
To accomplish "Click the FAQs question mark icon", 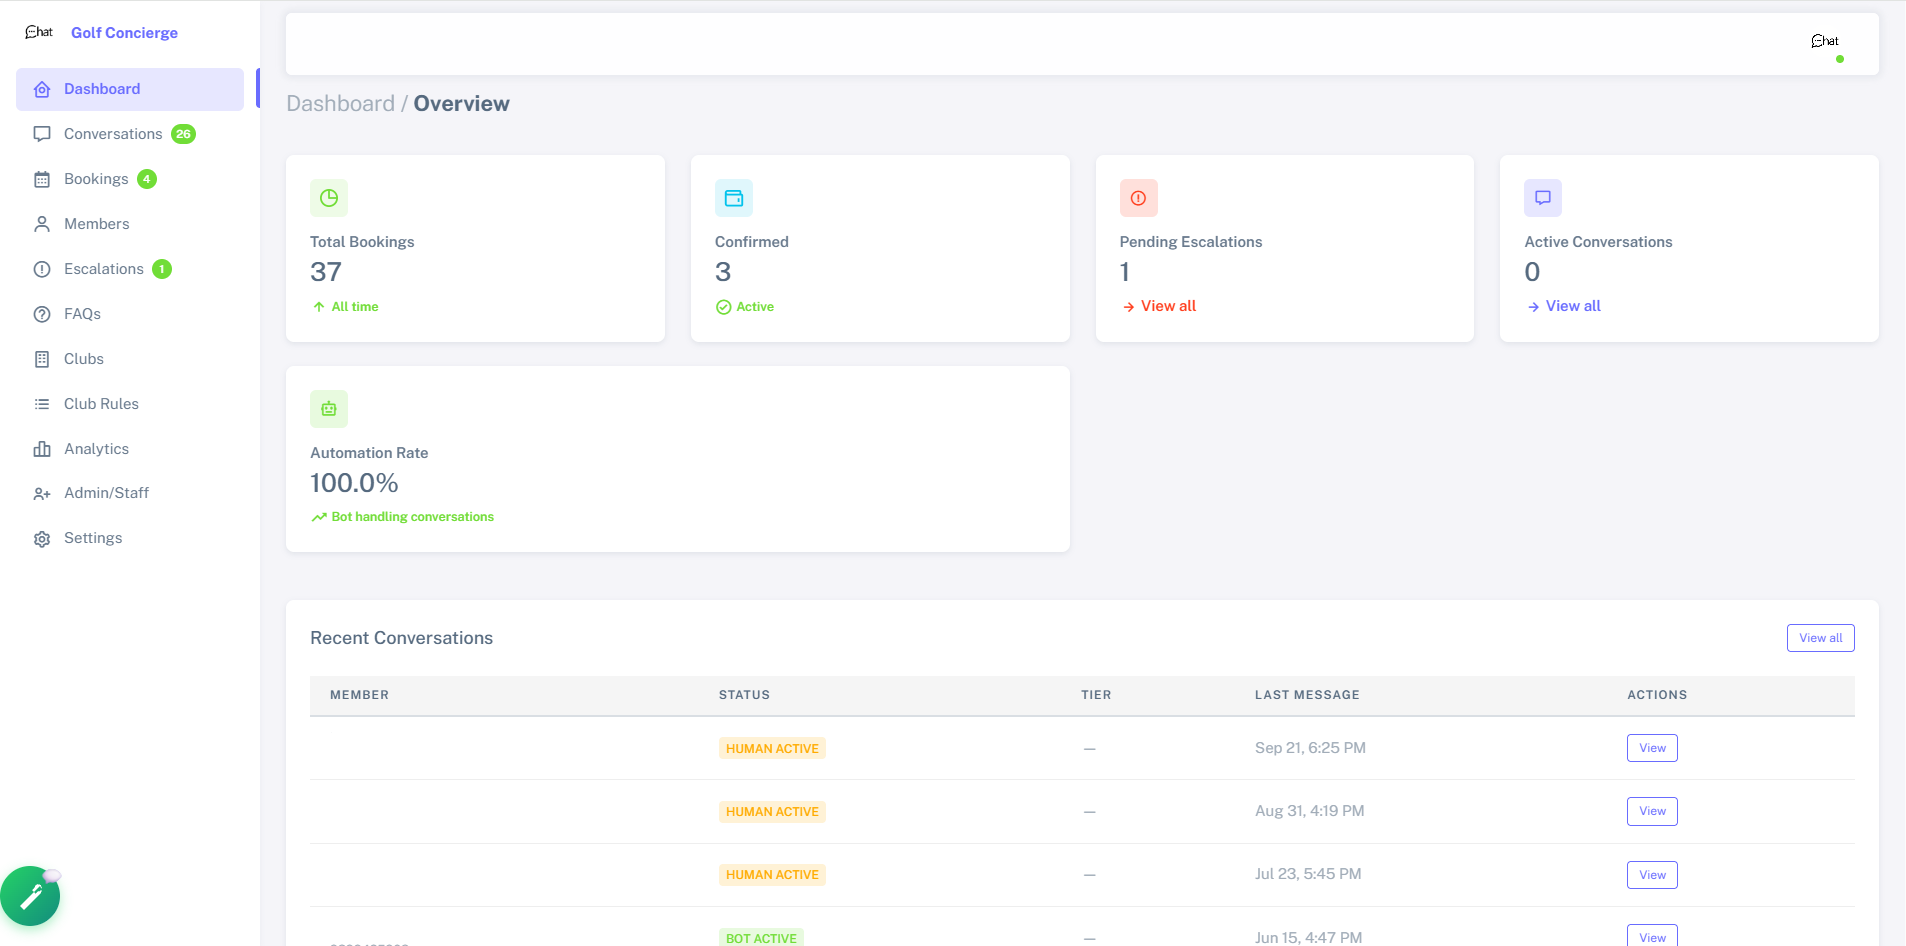I will pos(42,314).
